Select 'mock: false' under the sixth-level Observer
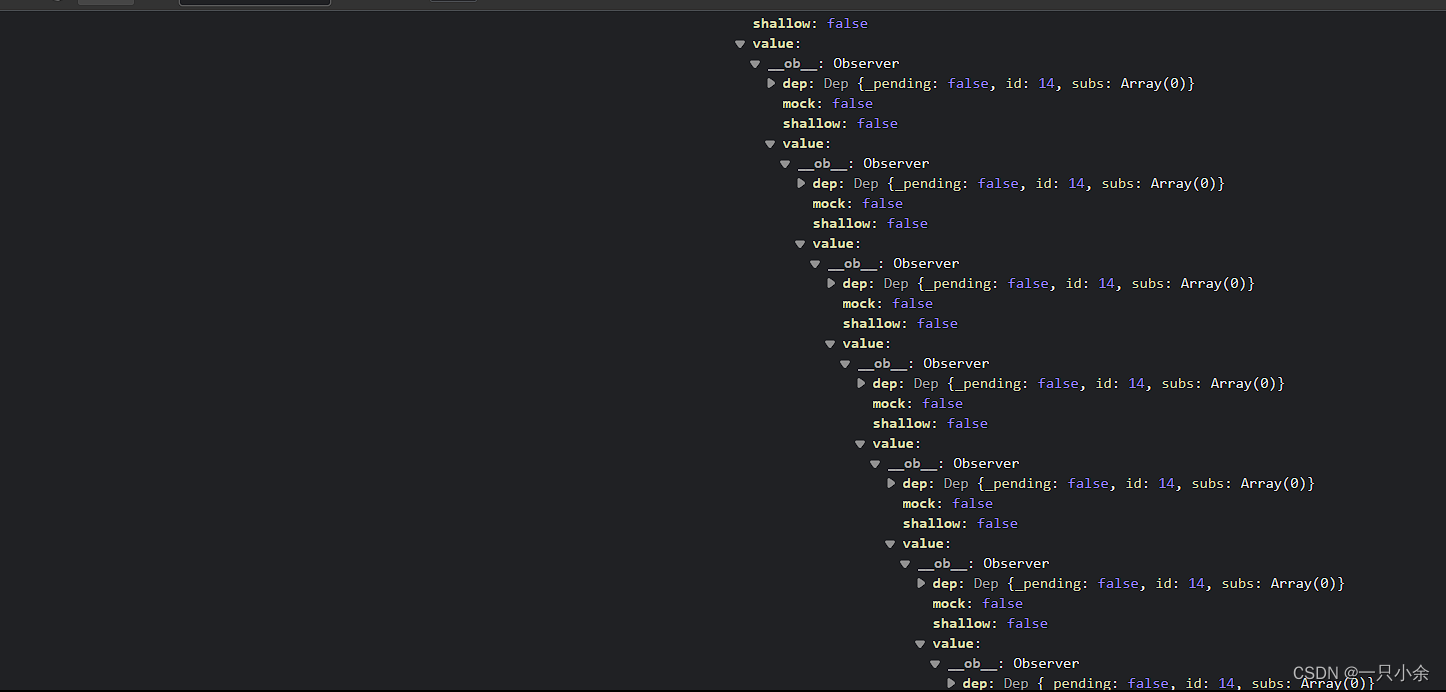Screen dimensions: 1446x692 (x=978, y=603)
